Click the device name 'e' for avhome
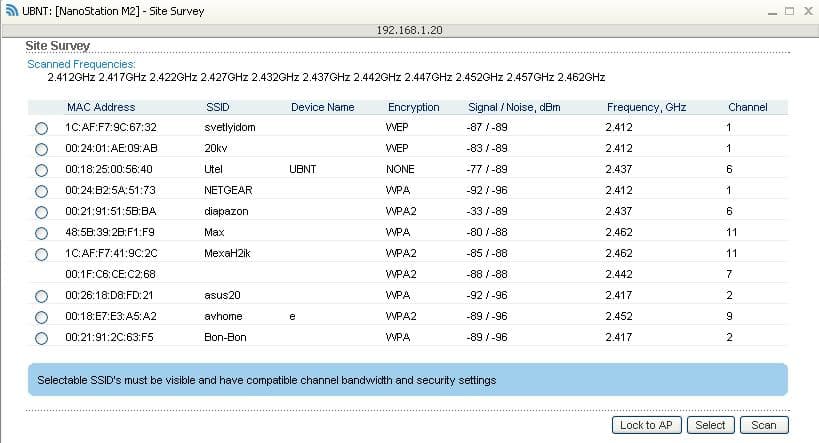Image resolution: width=819 pixels, height=443 pixels. pyautogui.click(x=292, y=317)
